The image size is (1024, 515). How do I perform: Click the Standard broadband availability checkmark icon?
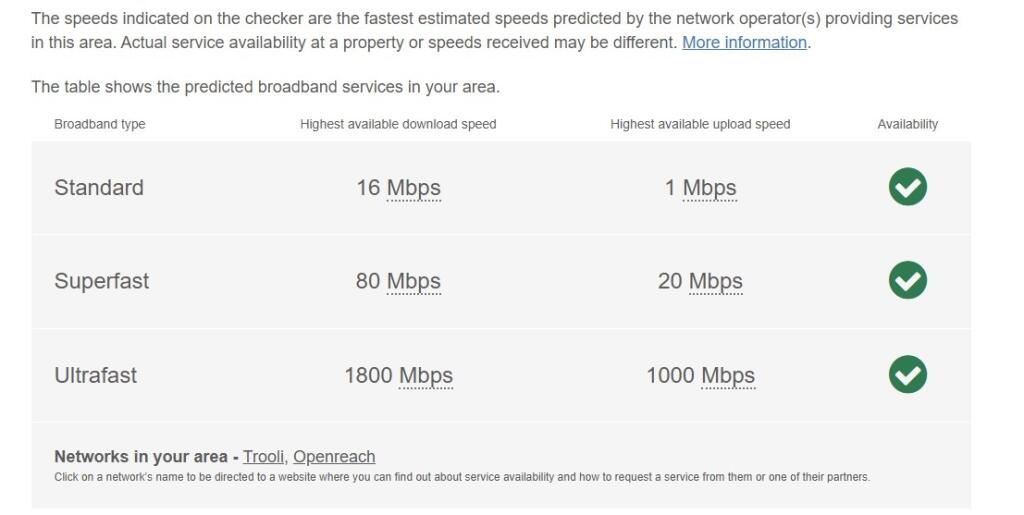click(x=907, y=187)
